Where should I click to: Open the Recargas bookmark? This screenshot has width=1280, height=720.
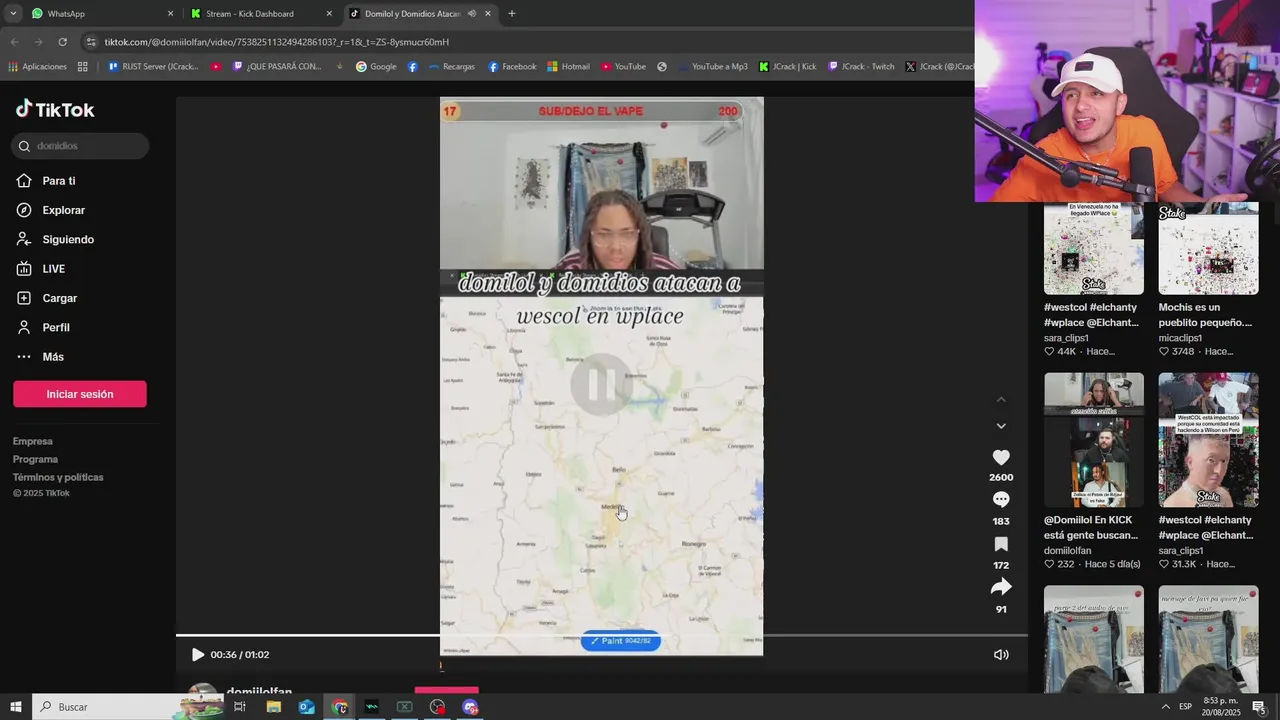tap(451, 67)
